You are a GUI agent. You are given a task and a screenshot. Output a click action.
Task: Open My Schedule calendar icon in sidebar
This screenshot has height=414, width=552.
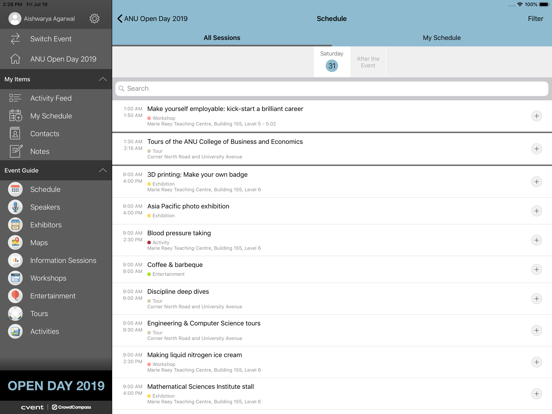(x=15, y=115)
